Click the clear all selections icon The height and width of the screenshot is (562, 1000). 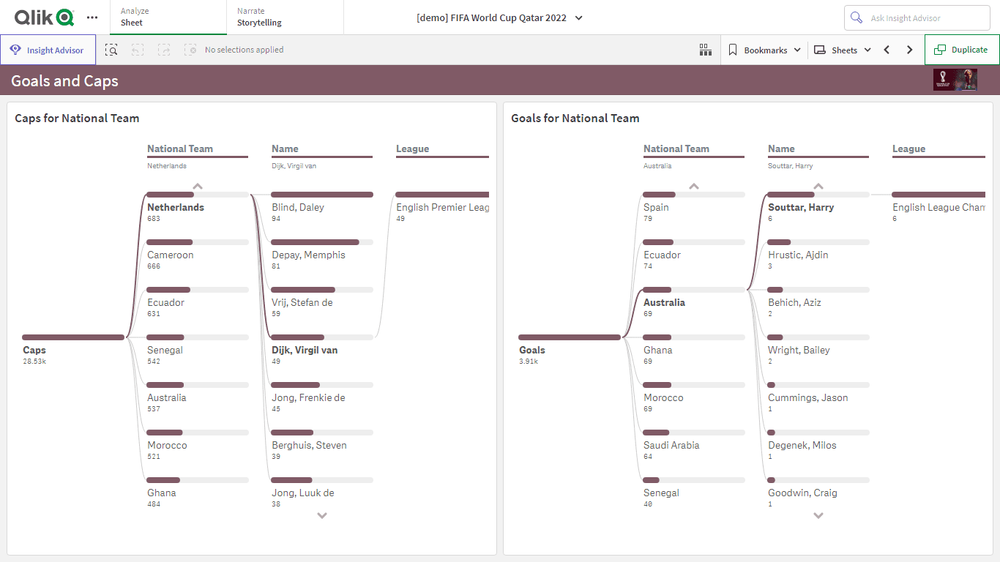190,50
